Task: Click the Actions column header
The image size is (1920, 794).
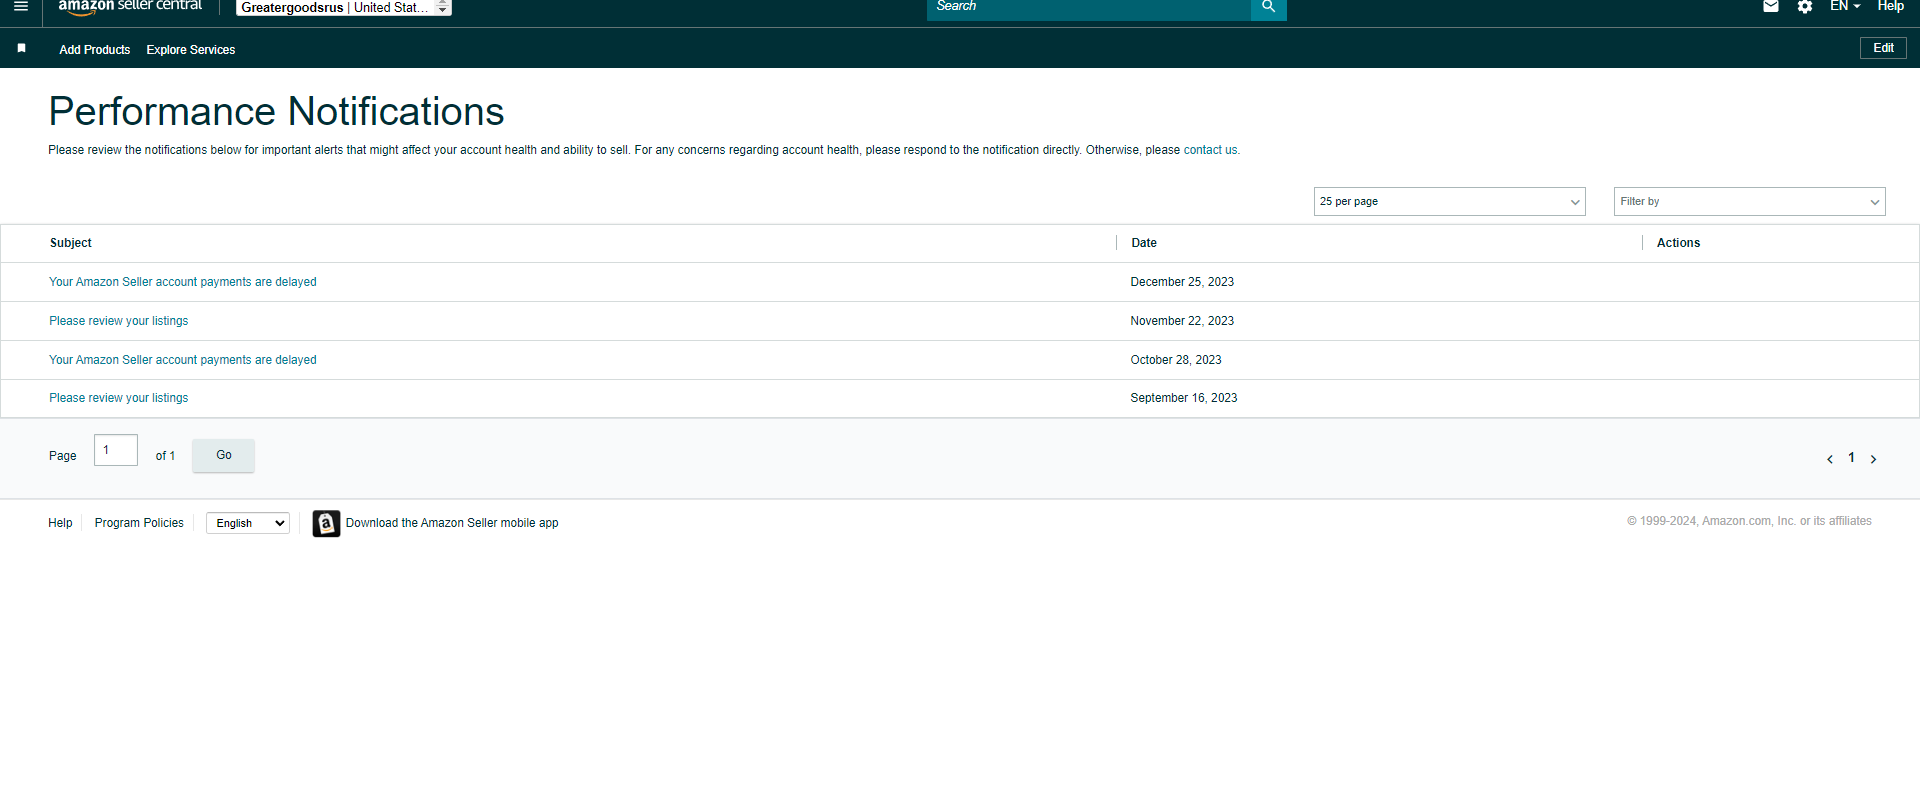Action: [1678, 243]
